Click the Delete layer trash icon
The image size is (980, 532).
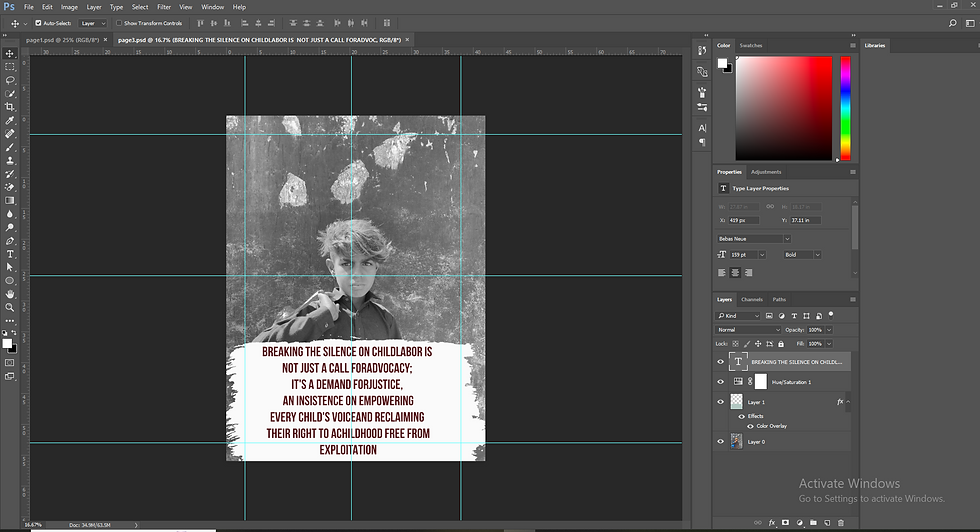coord(841,522)
